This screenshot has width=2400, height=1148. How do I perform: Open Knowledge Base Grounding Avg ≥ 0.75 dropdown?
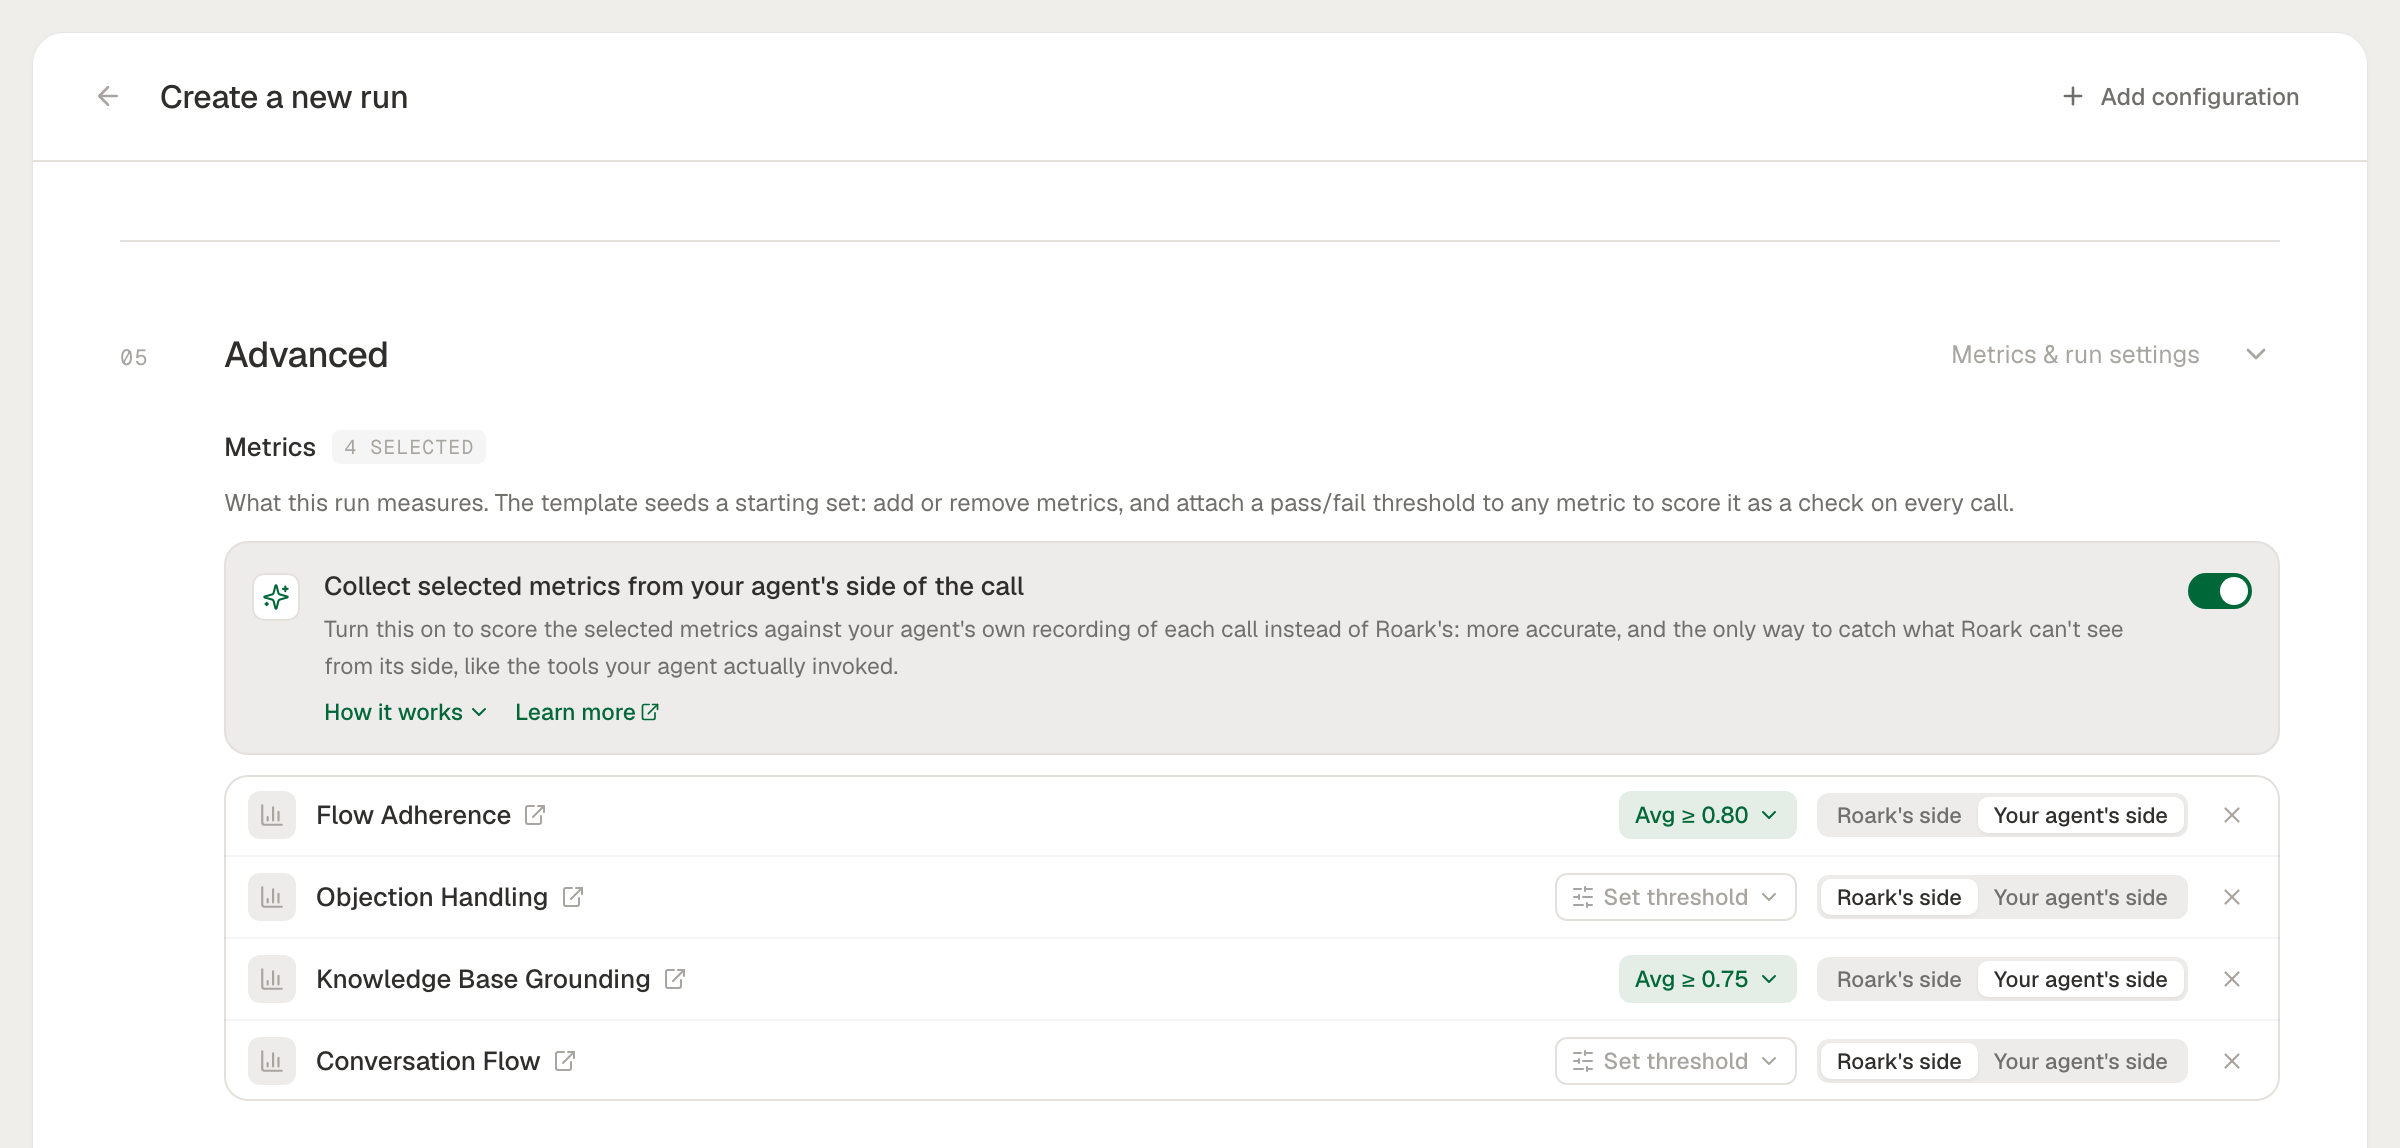(x=1707, y=979)
